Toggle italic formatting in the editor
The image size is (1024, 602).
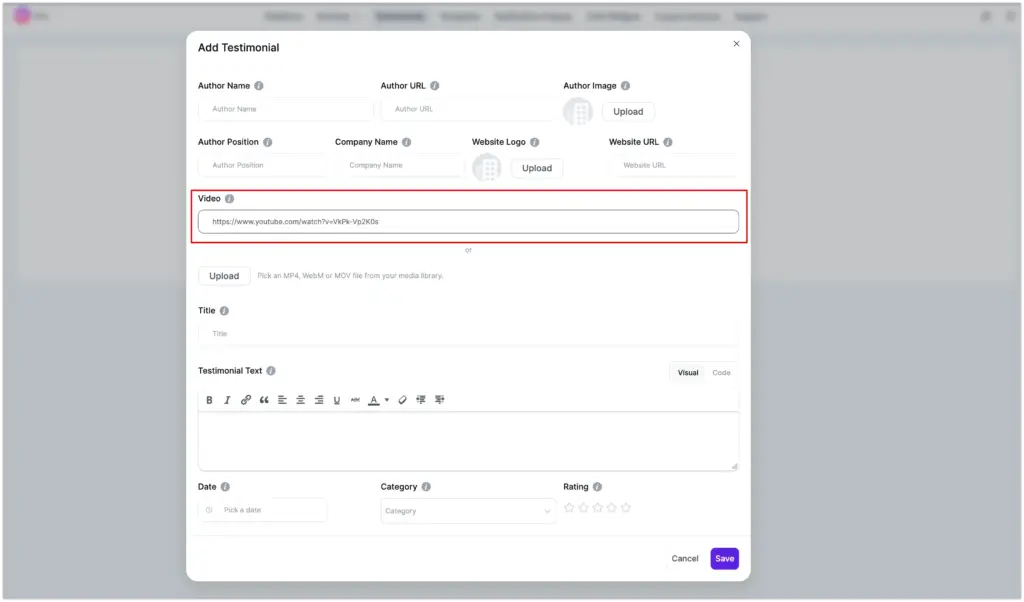click(227, 400)
